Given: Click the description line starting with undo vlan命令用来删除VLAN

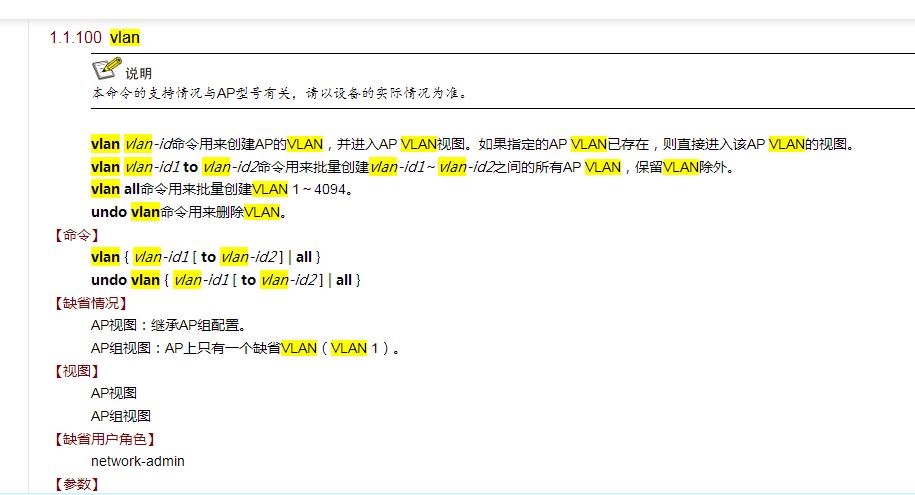Looking at the screenshot, I should [x=189, y=212].
